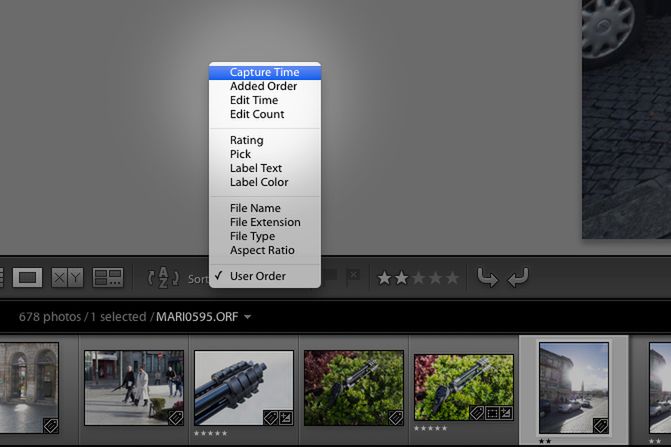Click the '1 selected' text
The height and width of the screenshot is (447, 671).
tap(118, 317)
